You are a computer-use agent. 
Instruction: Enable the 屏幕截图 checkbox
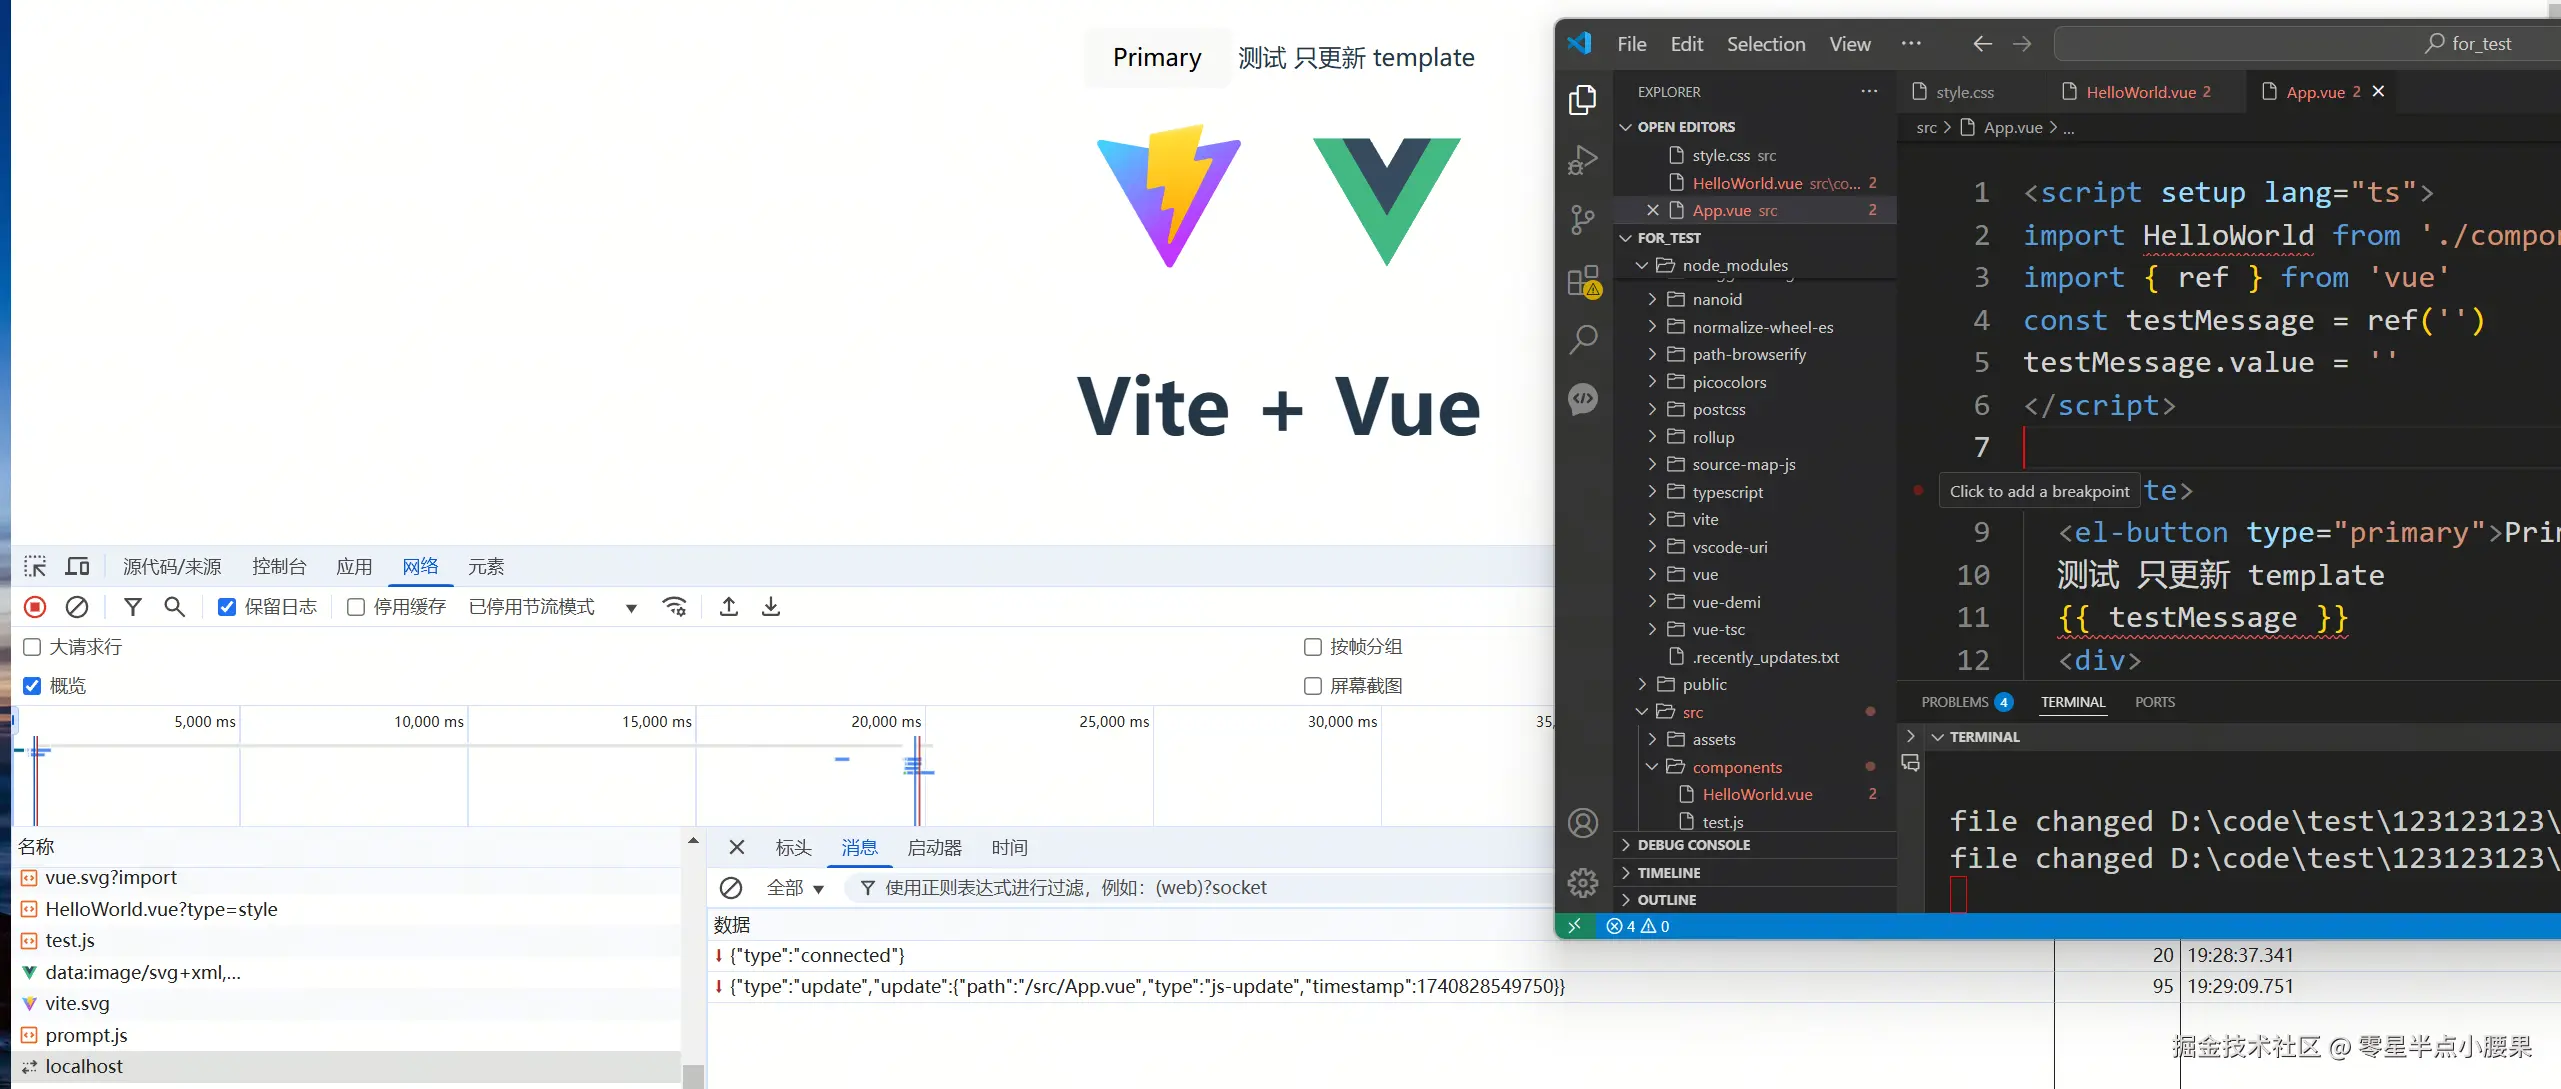tap(1313, 686)
